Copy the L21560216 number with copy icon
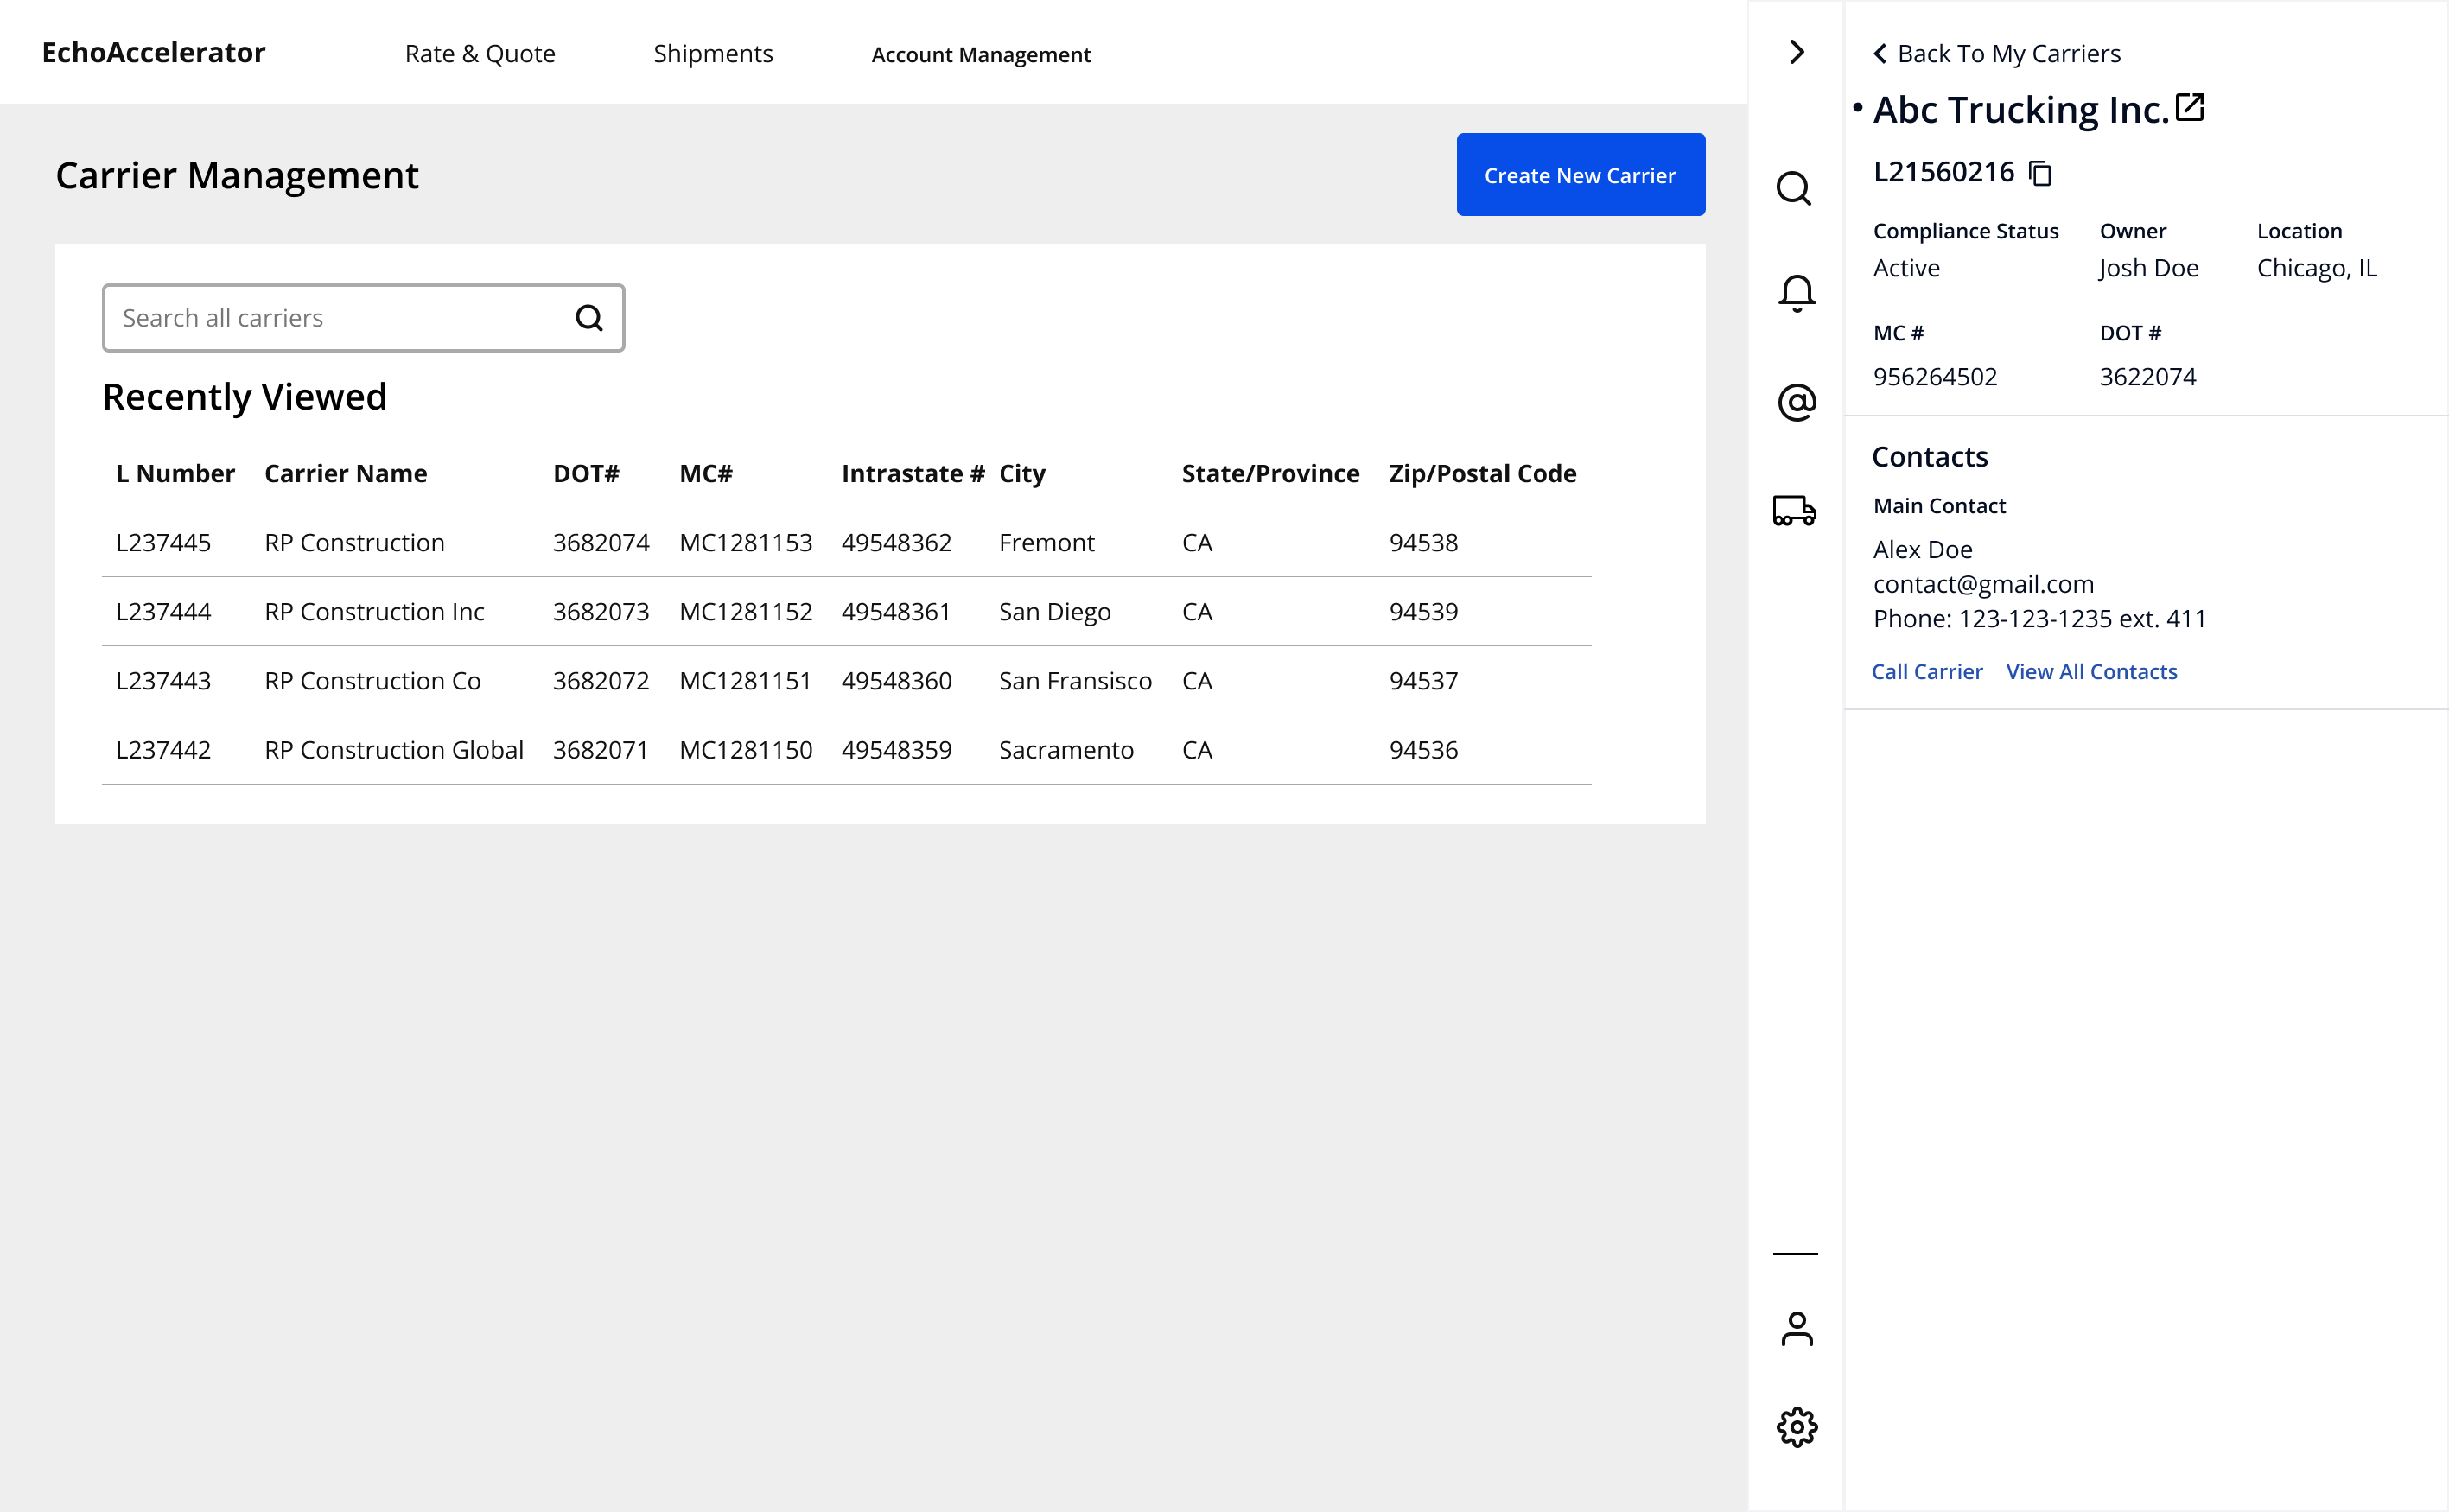This screenshot has height=1512, width=2449. click(x=2041, y=173)
